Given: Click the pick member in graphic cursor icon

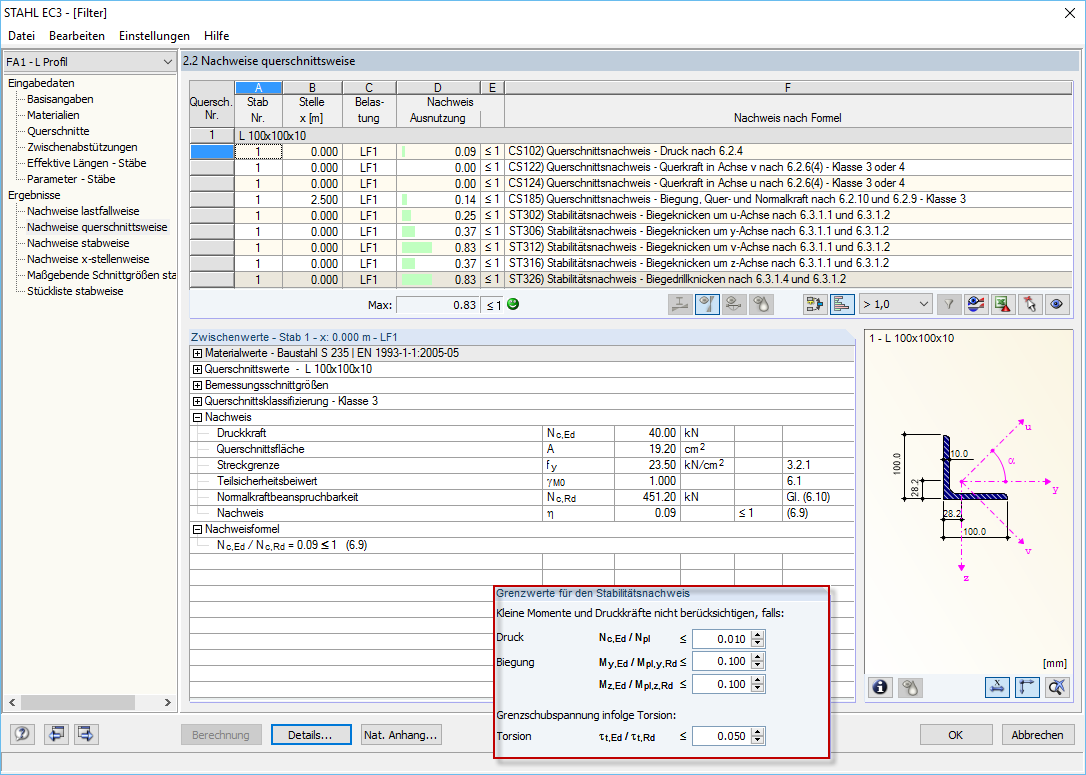Looking at the screenshot, I should point(1030,304).
